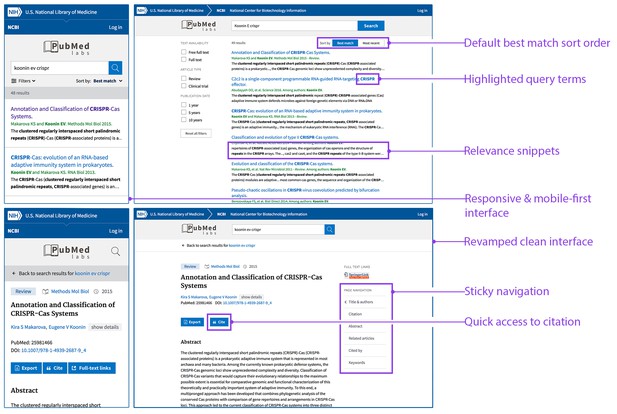Screen dimensions: 617x414
Task: Open the Filters dropdown in the mobile results panel
Action: point(23,81)
